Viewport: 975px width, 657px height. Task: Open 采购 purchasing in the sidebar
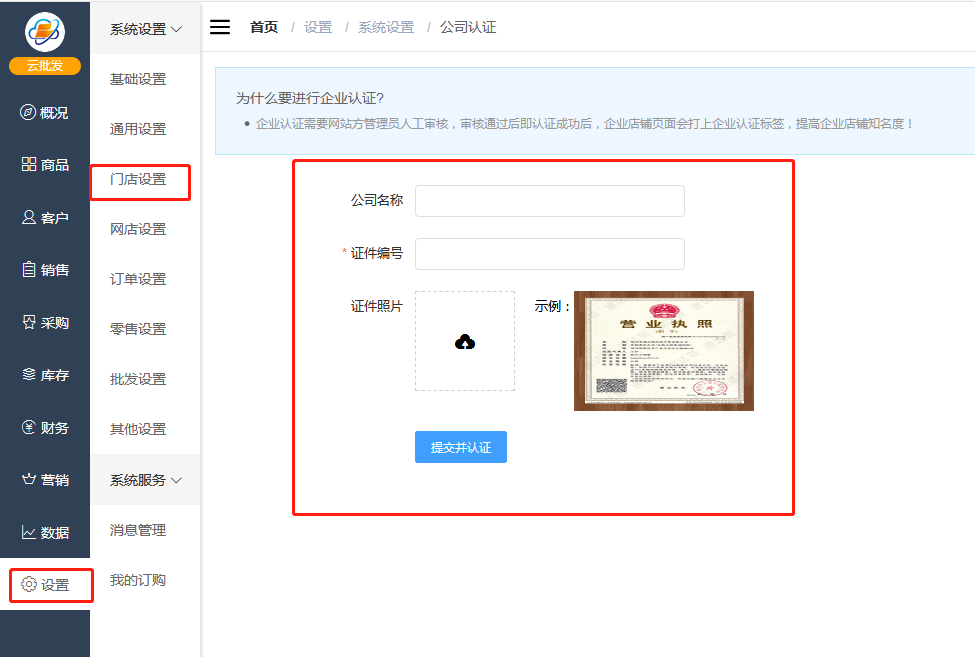click(x=45, y=323)
